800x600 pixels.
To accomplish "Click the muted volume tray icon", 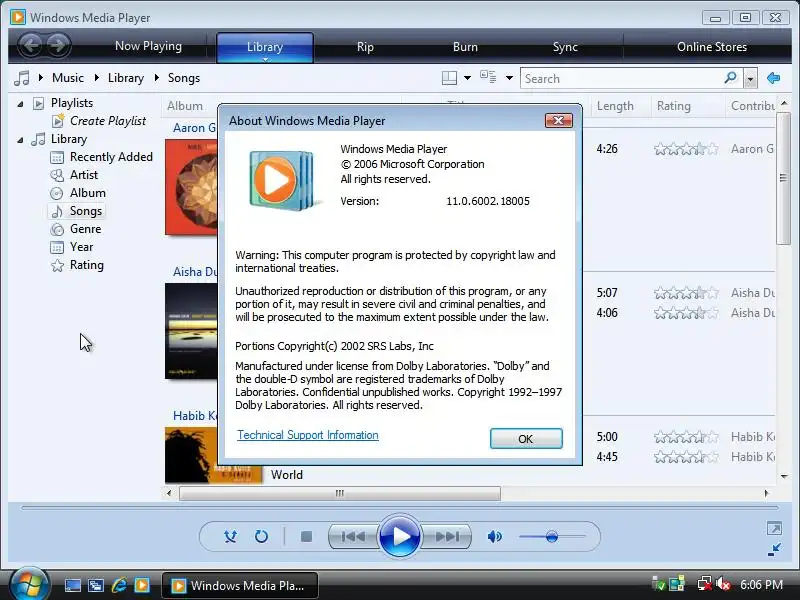I will 723,584.
